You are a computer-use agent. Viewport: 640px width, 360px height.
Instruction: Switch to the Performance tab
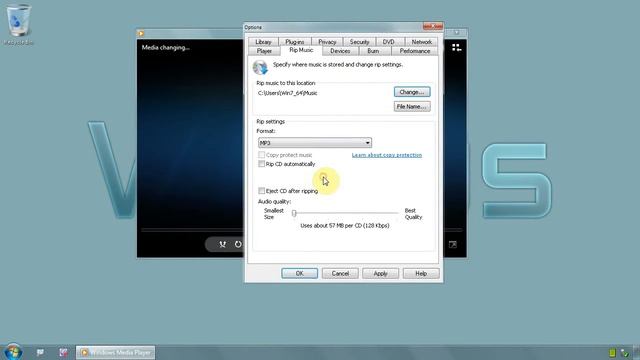click(415, 51)
